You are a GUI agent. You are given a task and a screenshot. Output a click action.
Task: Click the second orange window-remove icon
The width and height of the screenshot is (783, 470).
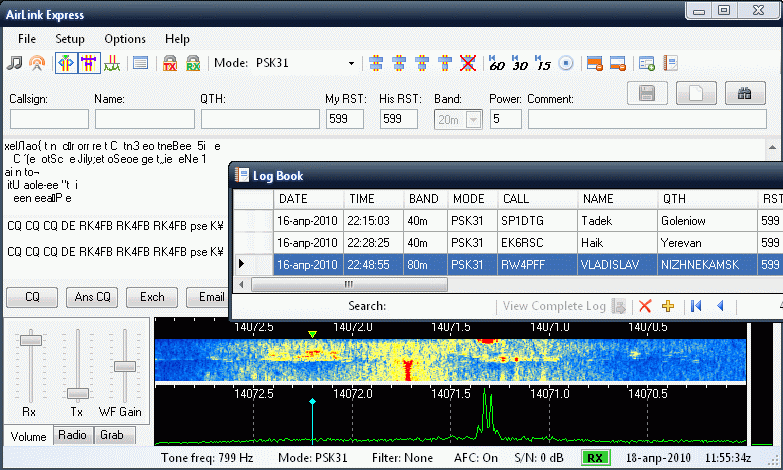618,63
